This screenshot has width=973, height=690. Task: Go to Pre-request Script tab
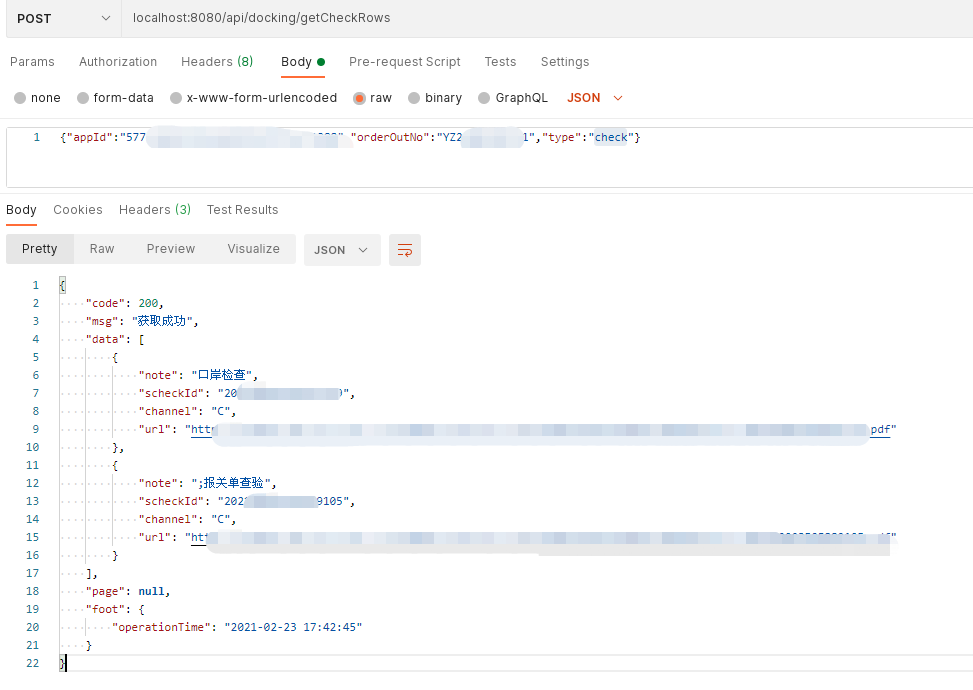tap(404, 62)
